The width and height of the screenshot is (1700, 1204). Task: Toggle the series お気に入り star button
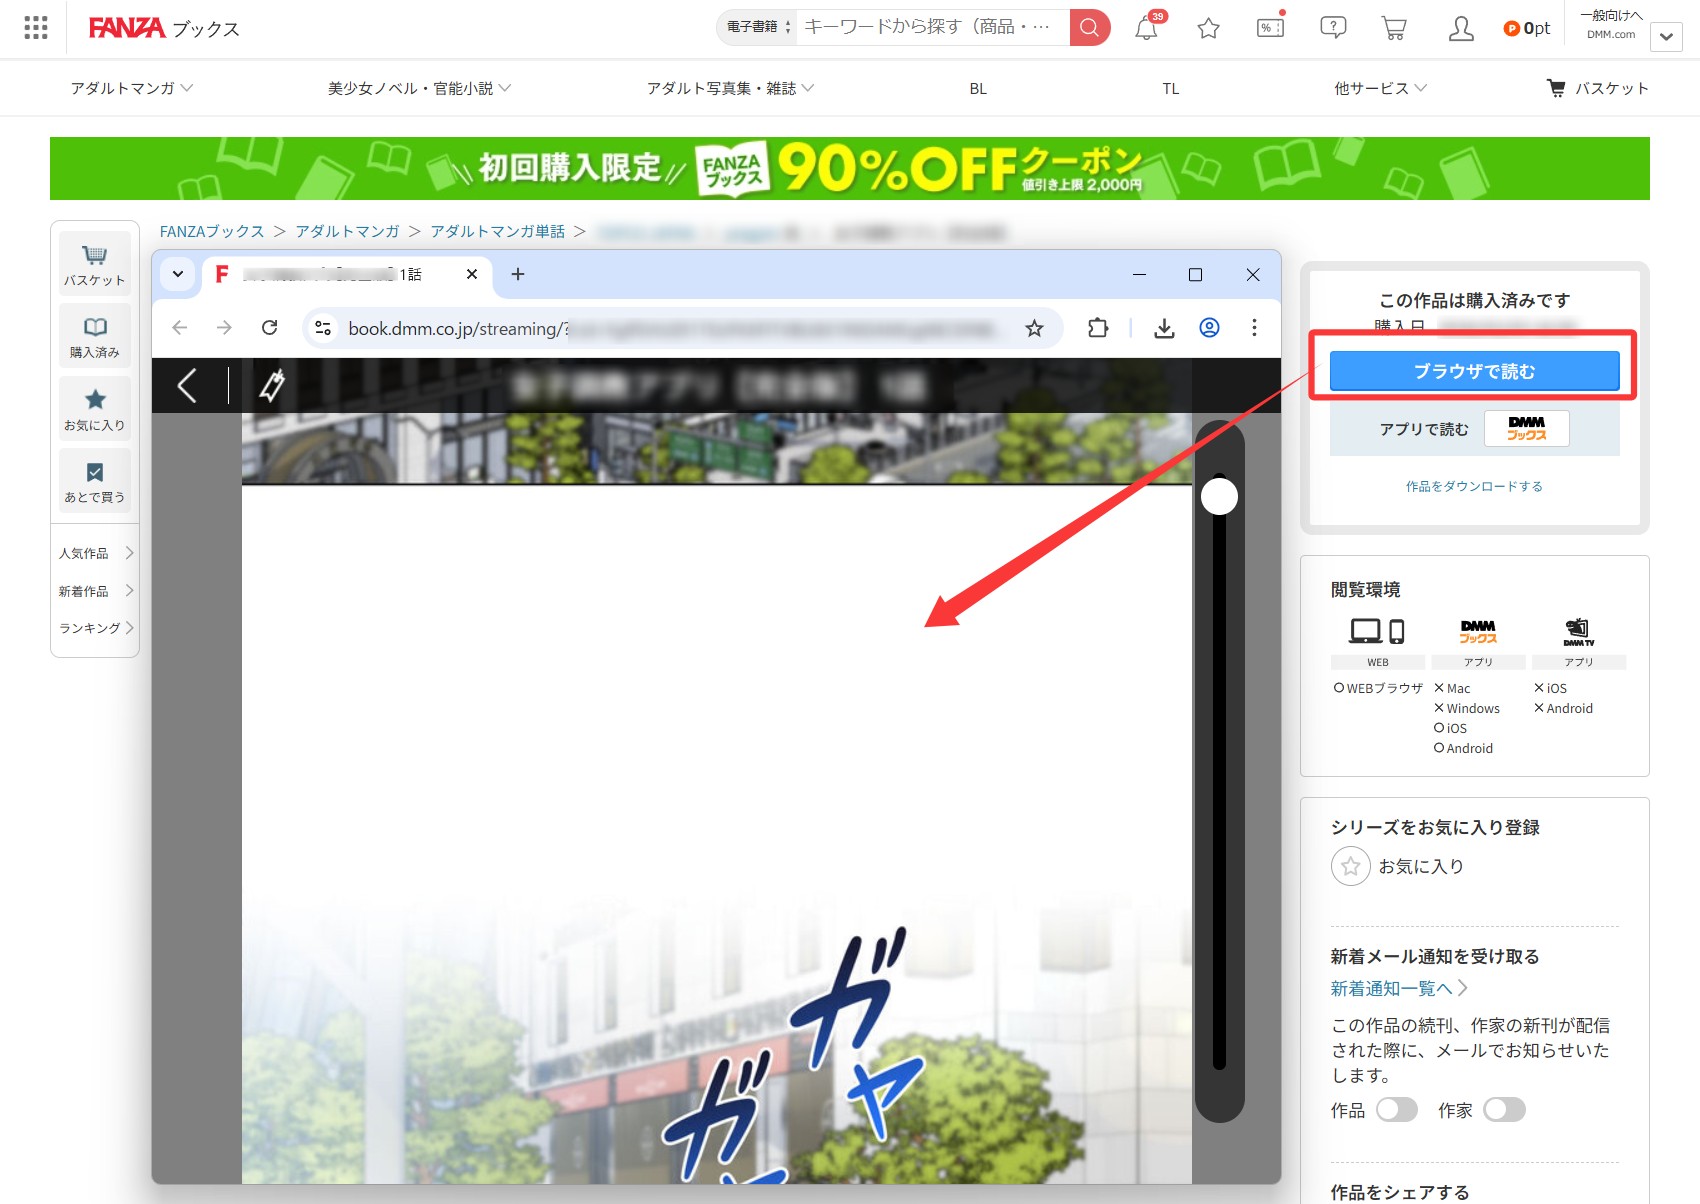[x=1350, y=866]
